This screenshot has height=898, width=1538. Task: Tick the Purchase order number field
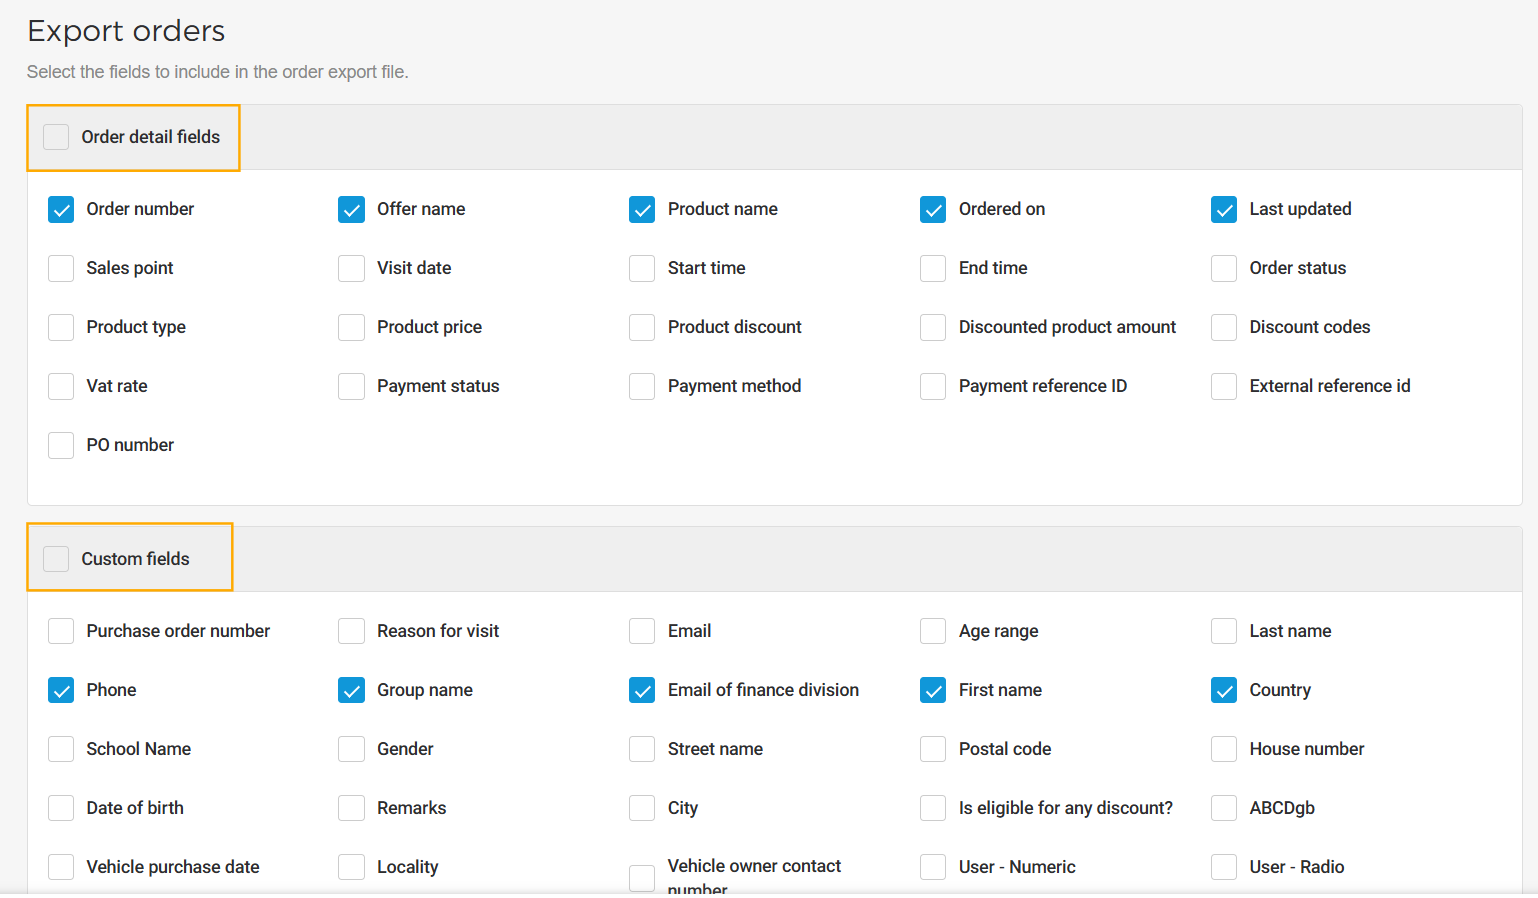tap(61, 631)
